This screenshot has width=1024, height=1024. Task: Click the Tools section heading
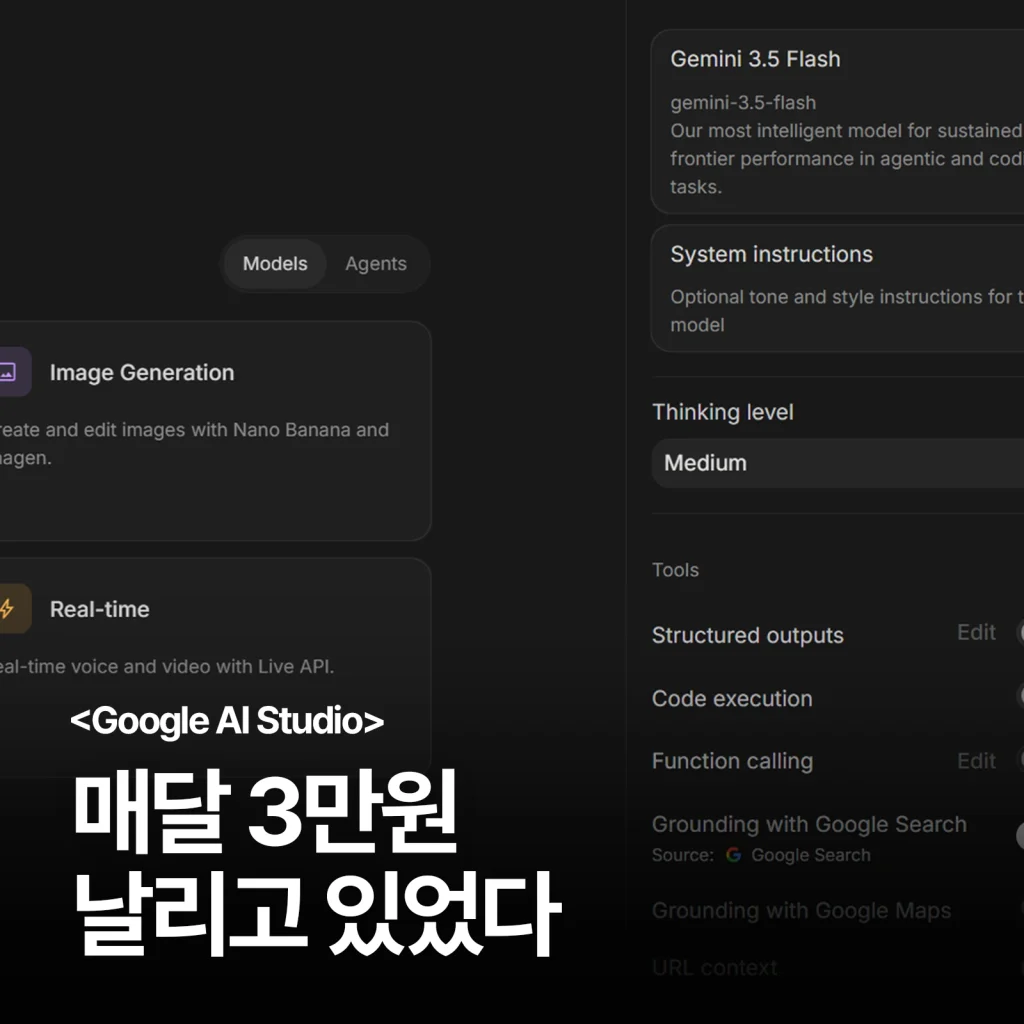coord(675,570)
